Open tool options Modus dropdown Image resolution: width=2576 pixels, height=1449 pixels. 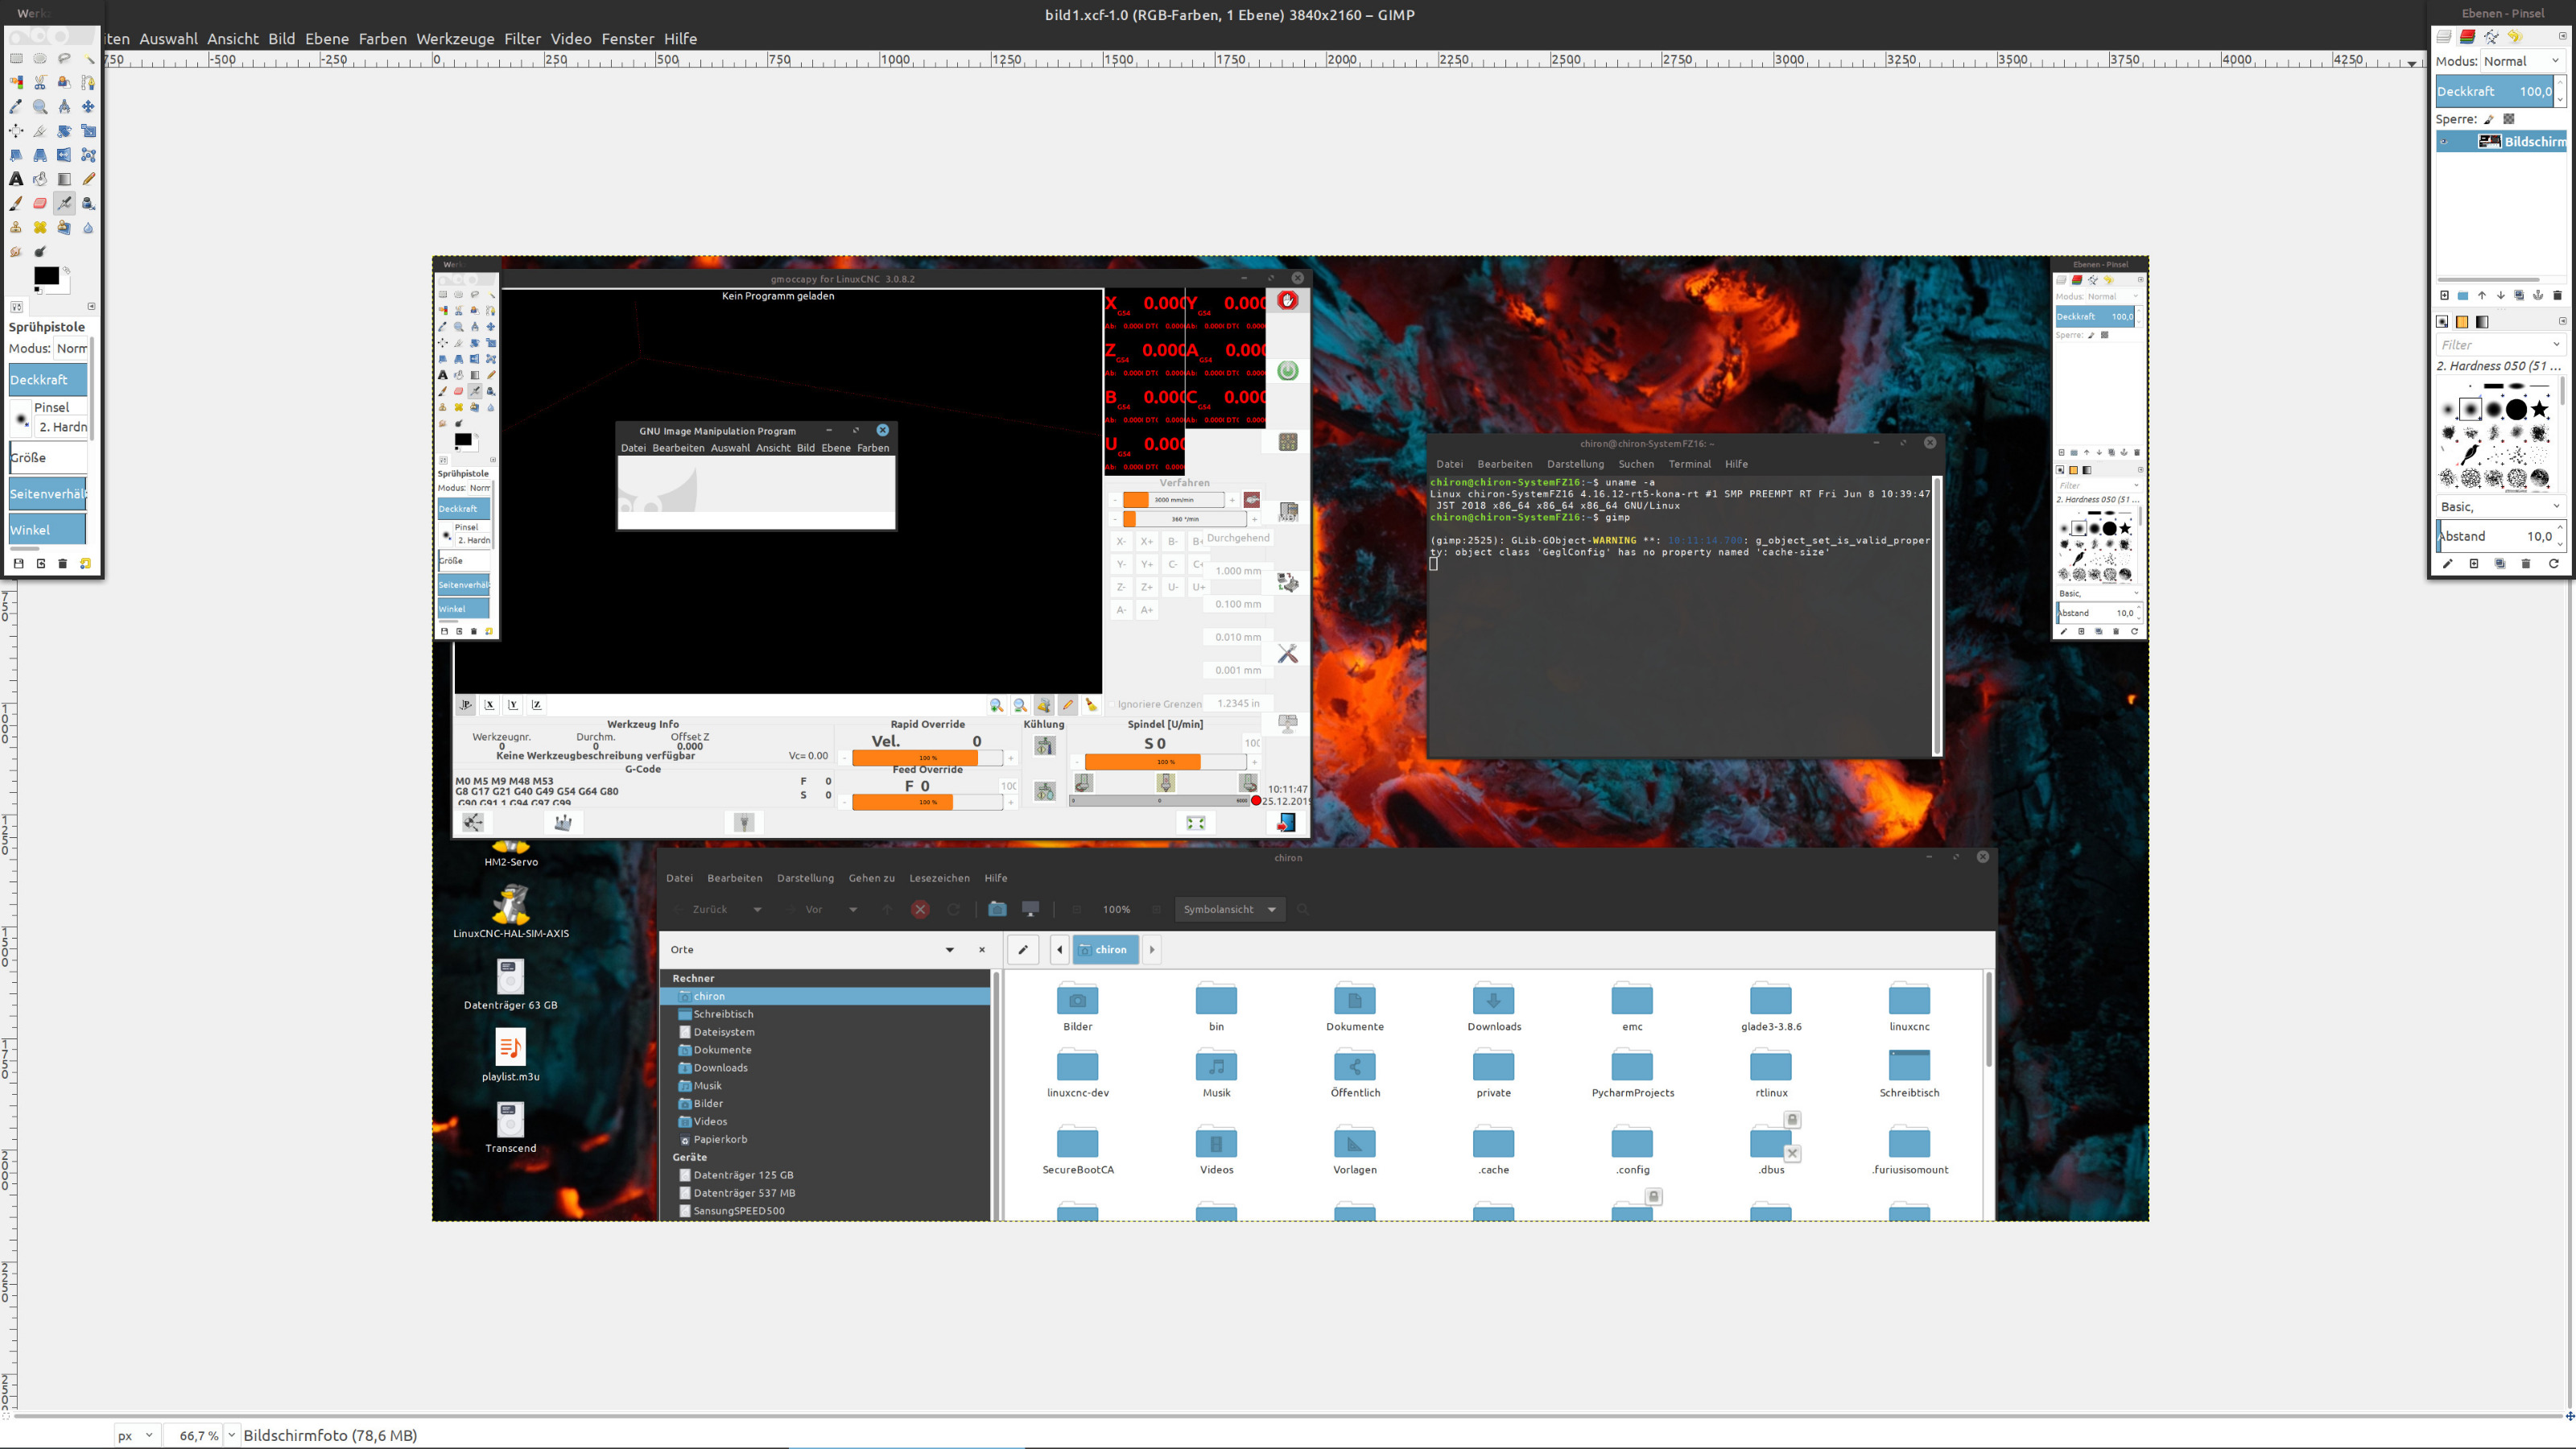click(71, 348)
